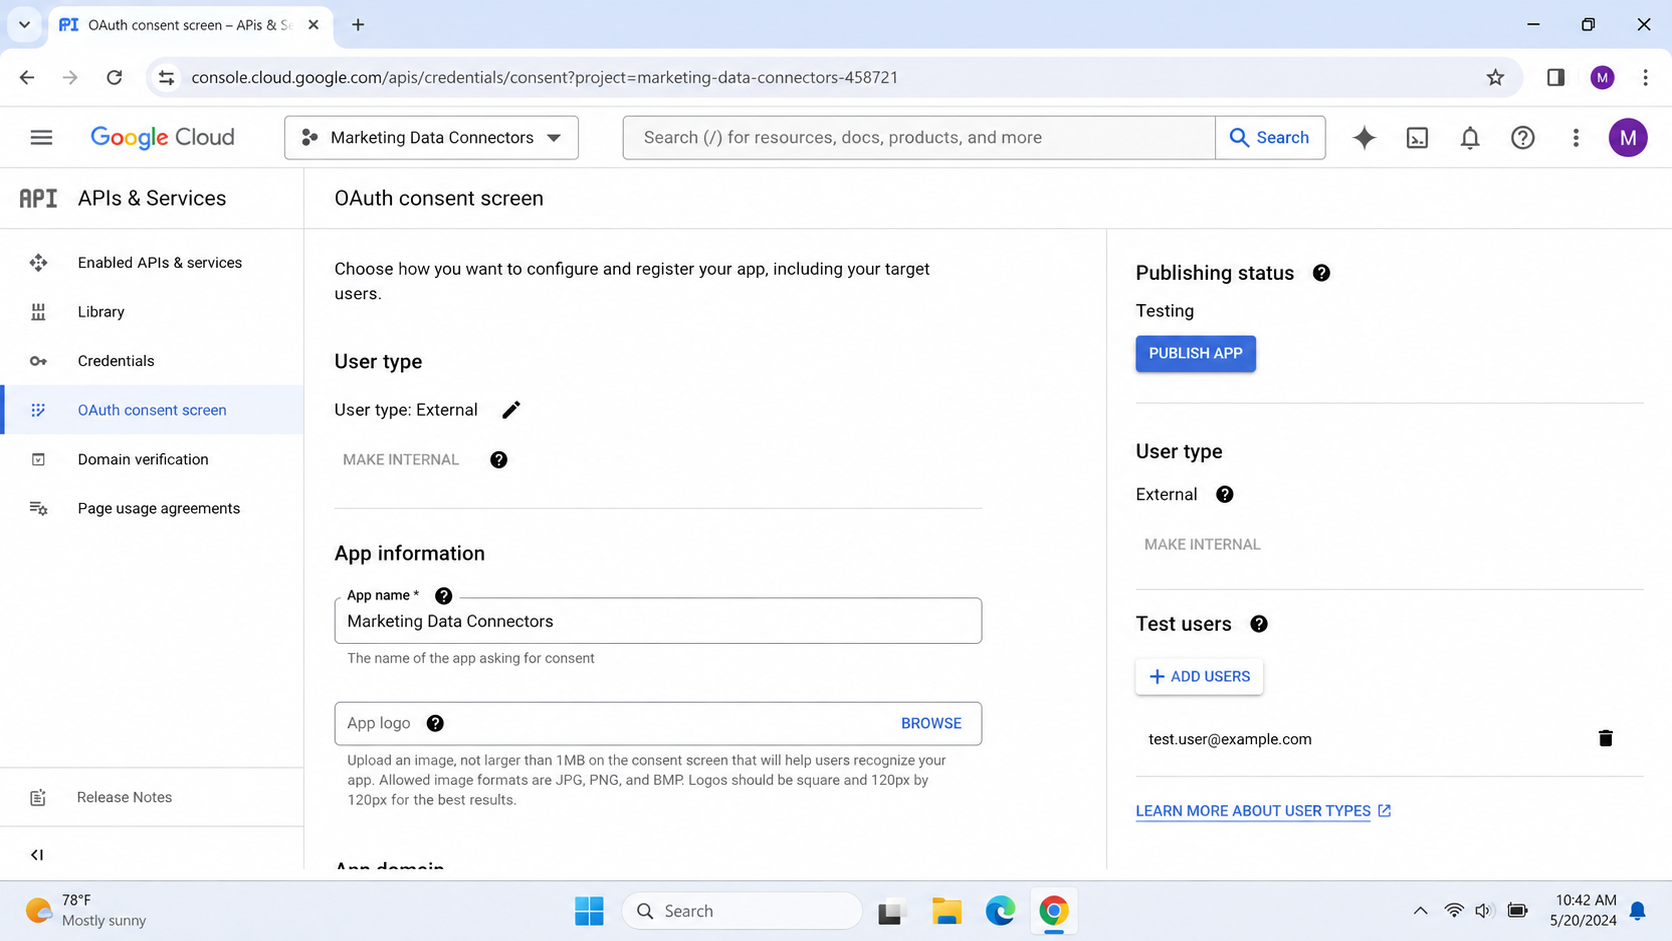Open File Explorer from taskbar
This screenshot has height=941, width=1672.
tap(946, 911)
